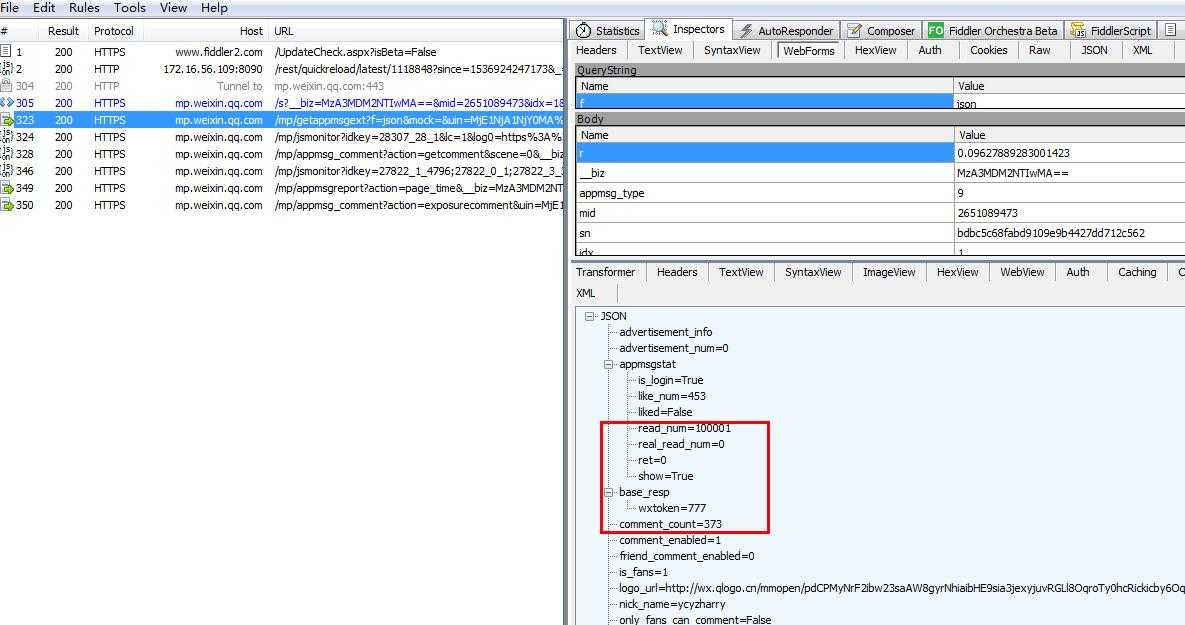Collapse the base_resp tree node

pyautogui.click(x=608, y=492)
